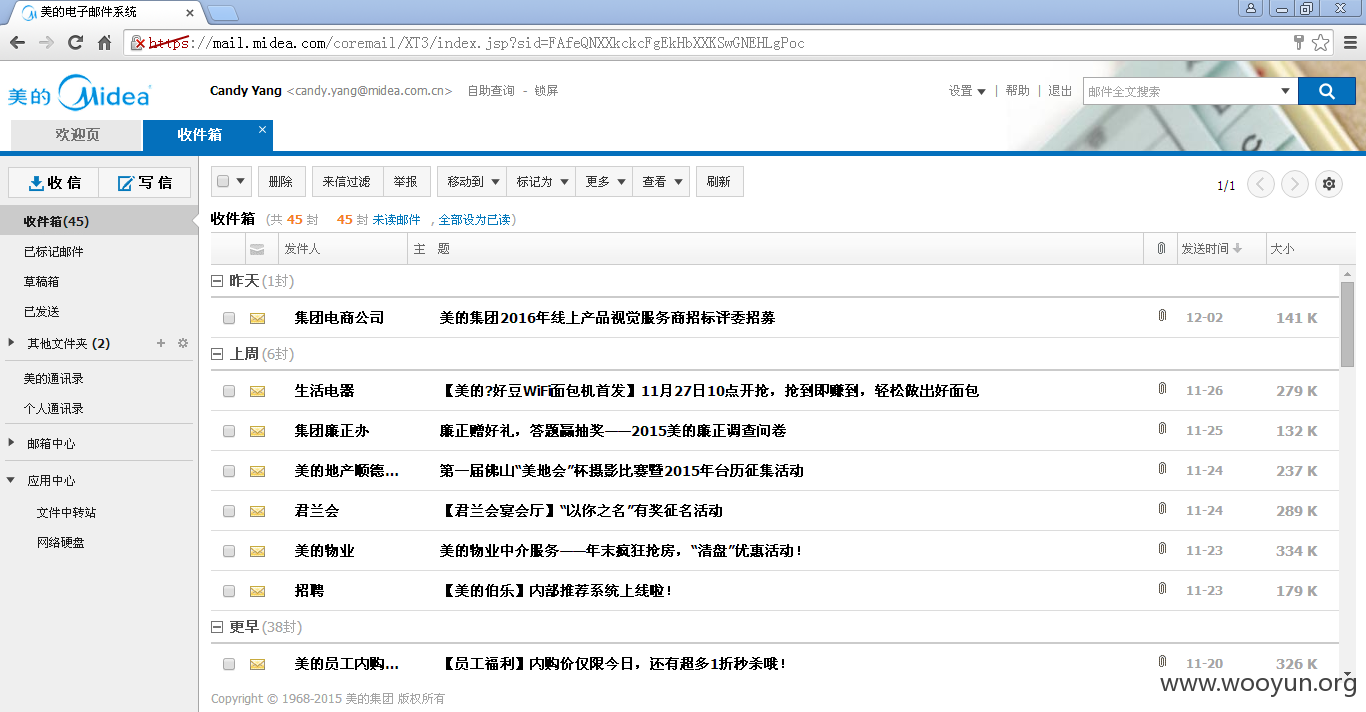
Task: Click envelope icon of 集团电商公司 mail
Action: tap(257, 318)
